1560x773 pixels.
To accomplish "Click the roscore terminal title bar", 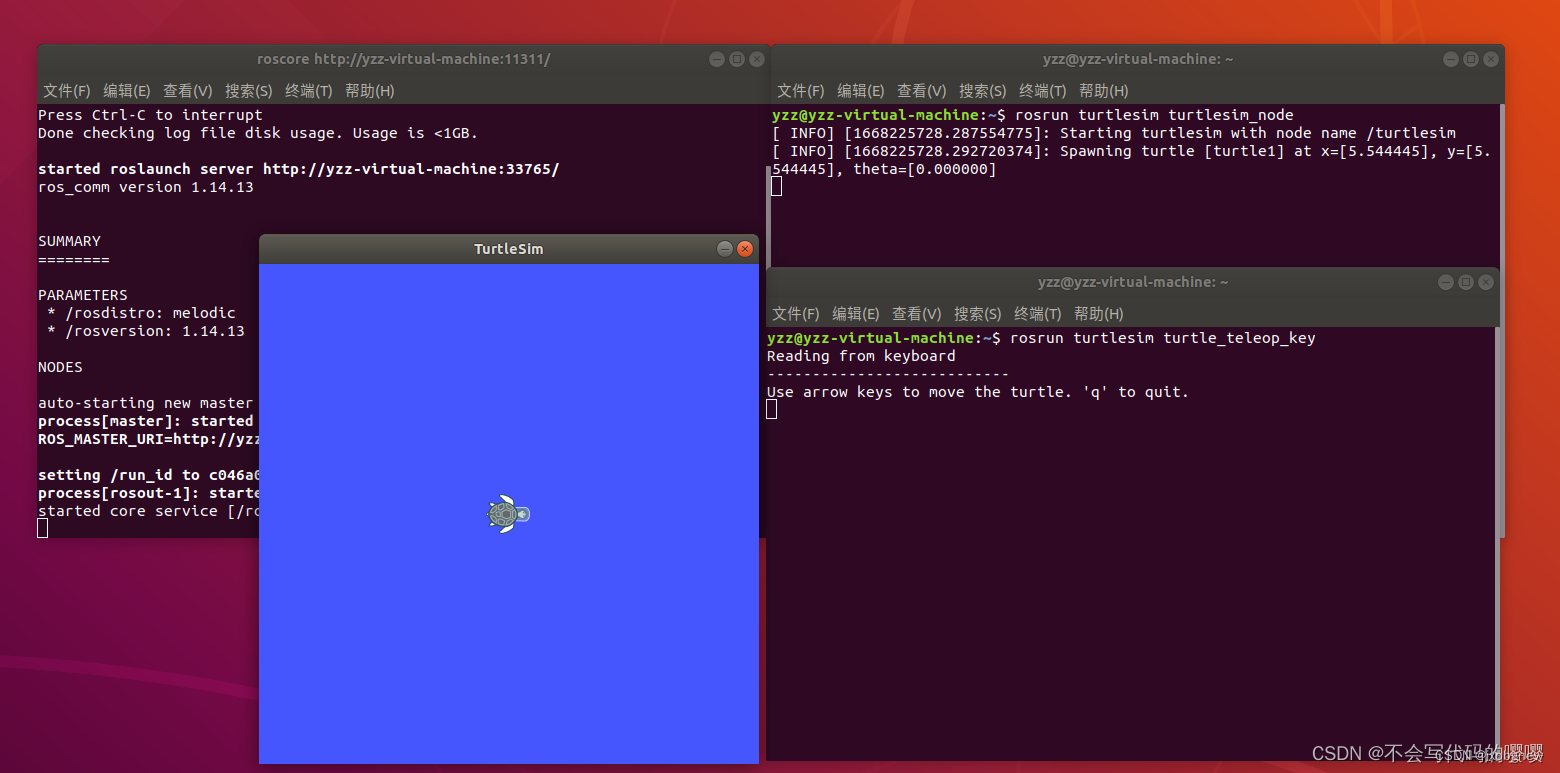I will (x=404, y=59).
